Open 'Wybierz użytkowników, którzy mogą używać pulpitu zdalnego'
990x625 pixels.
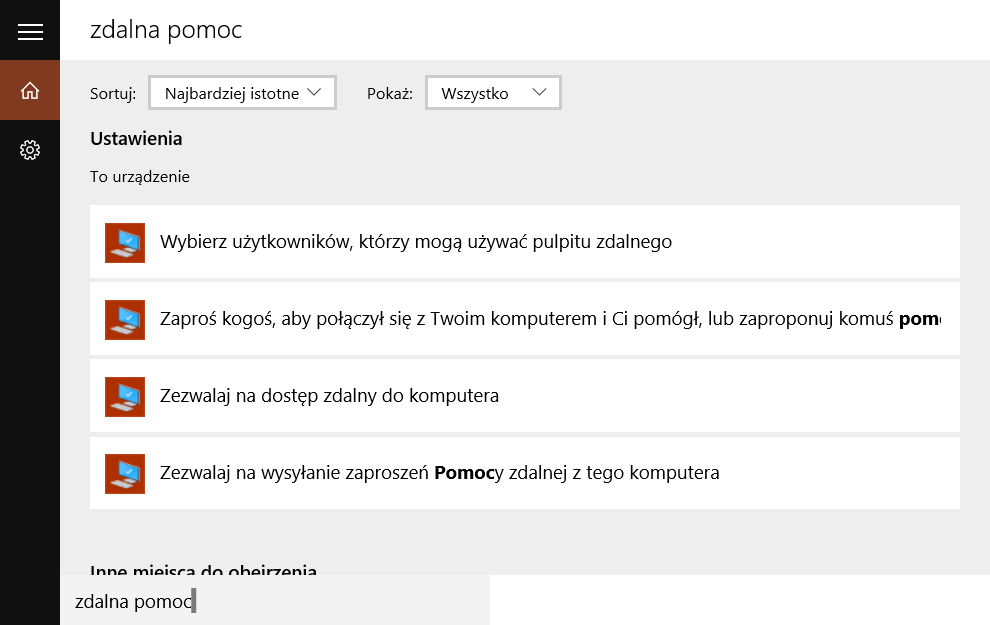(415, 242)
